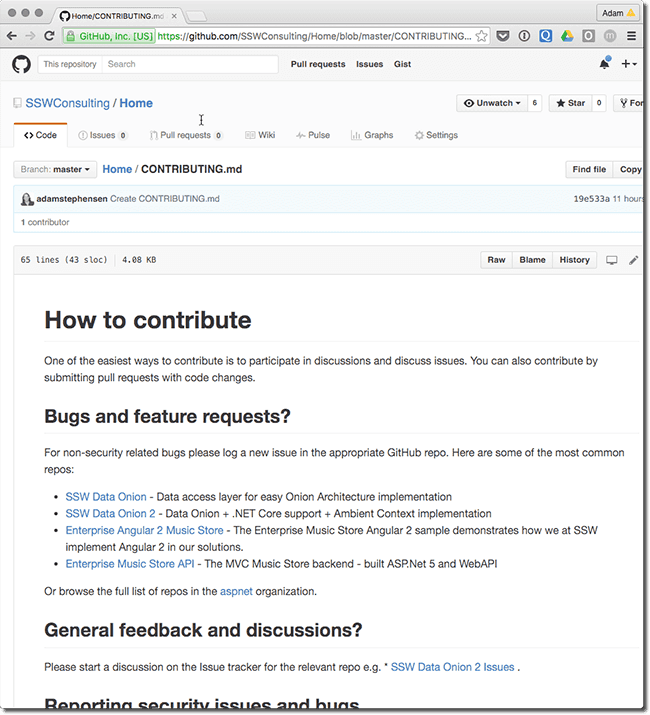Go to Pull requests in top navigation
Viewport: 650px width, 715px height.
point(318,64)
